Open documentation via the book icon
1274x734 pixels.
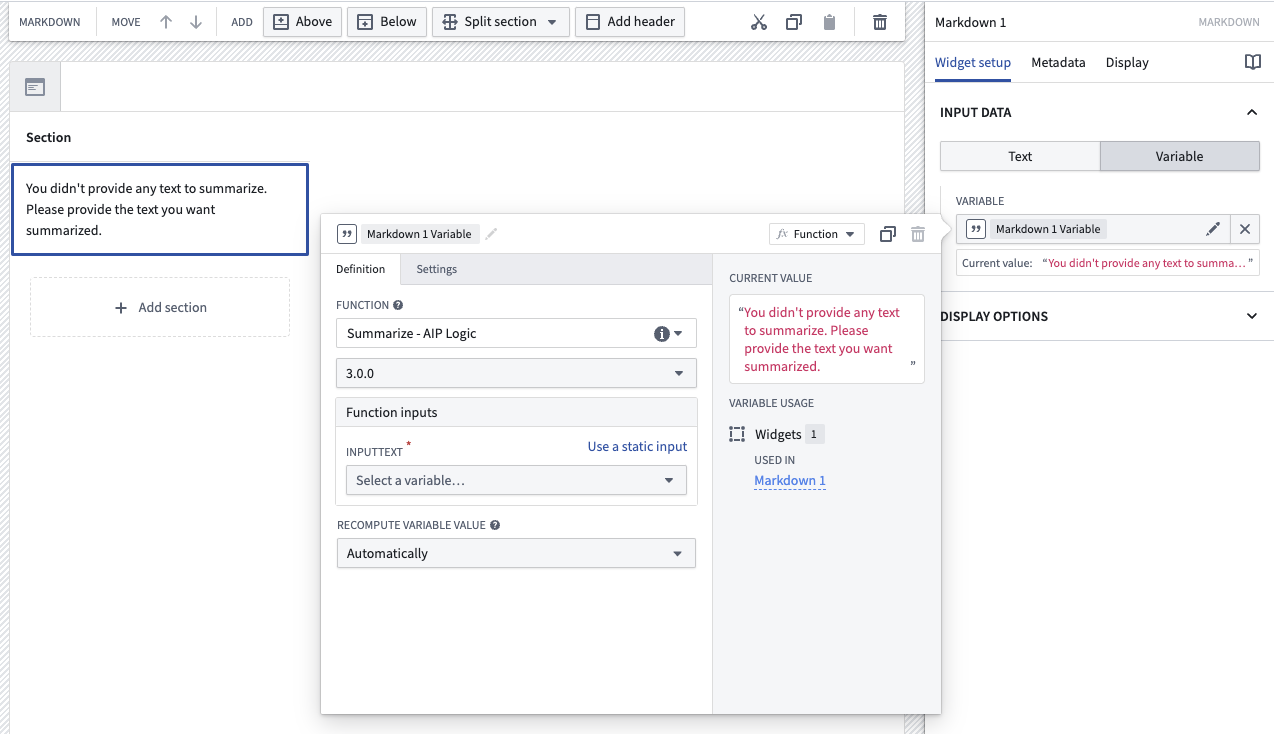click(1252, 62)
